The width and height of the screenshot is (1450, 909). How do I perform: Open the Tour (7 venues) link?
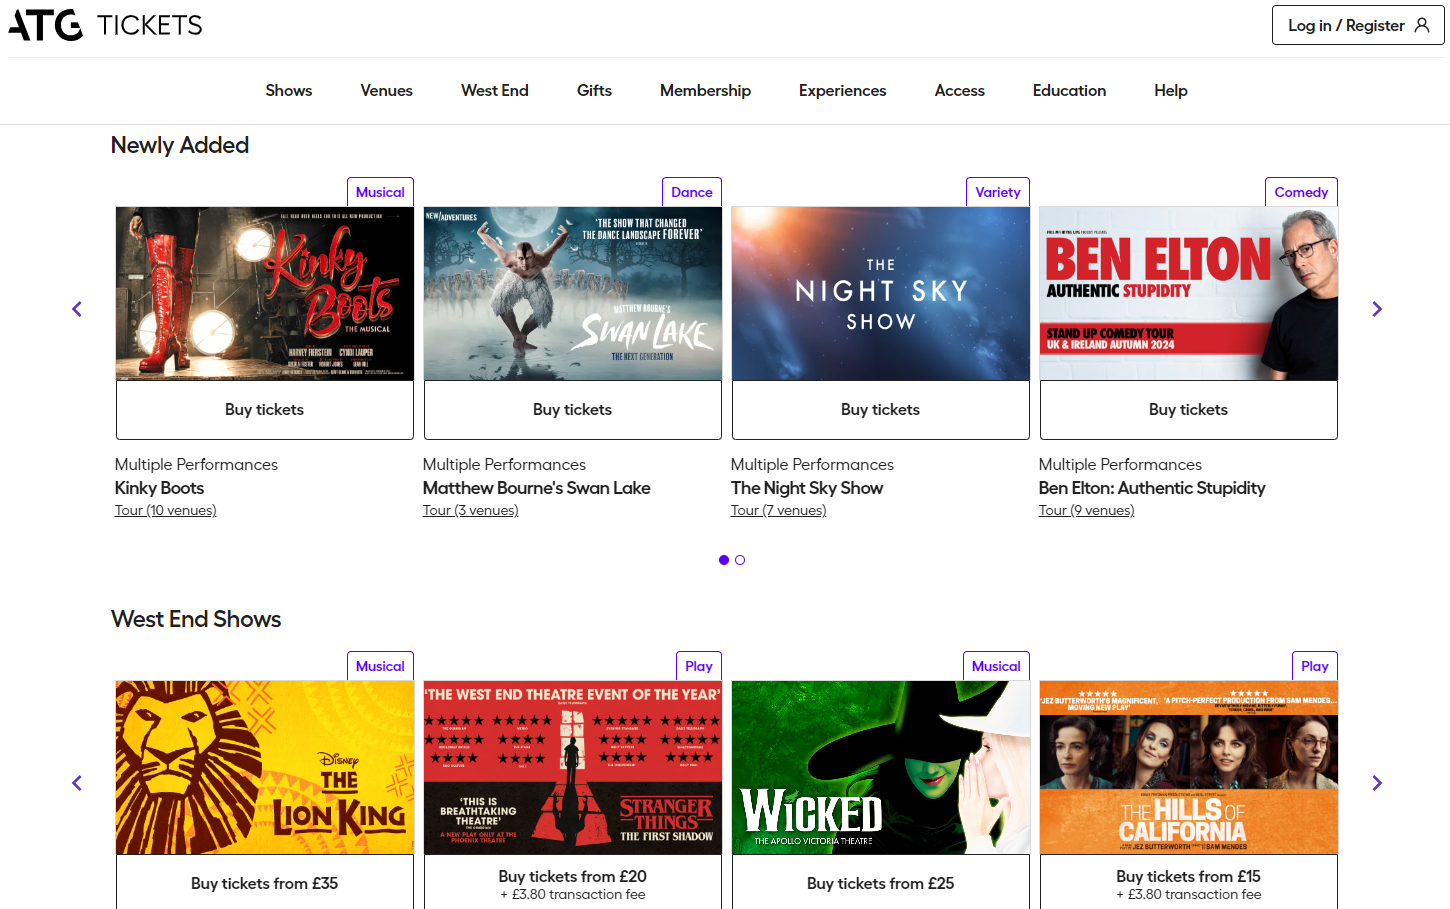point(778,510)
